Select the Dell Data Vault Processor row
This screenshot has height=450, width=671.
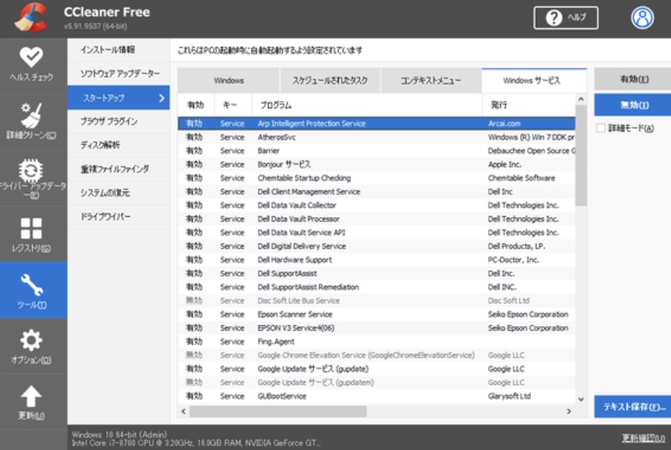(377, 219)
